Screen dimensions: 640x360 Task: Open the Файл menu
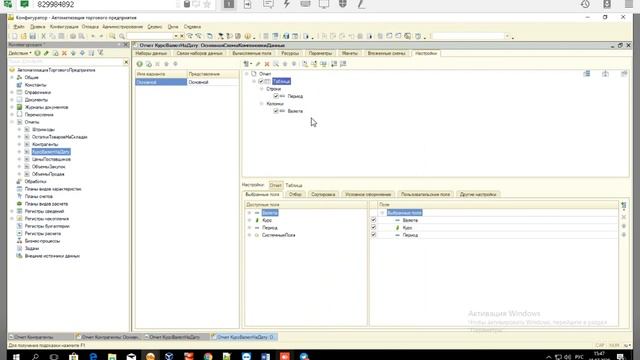(18, 27)
